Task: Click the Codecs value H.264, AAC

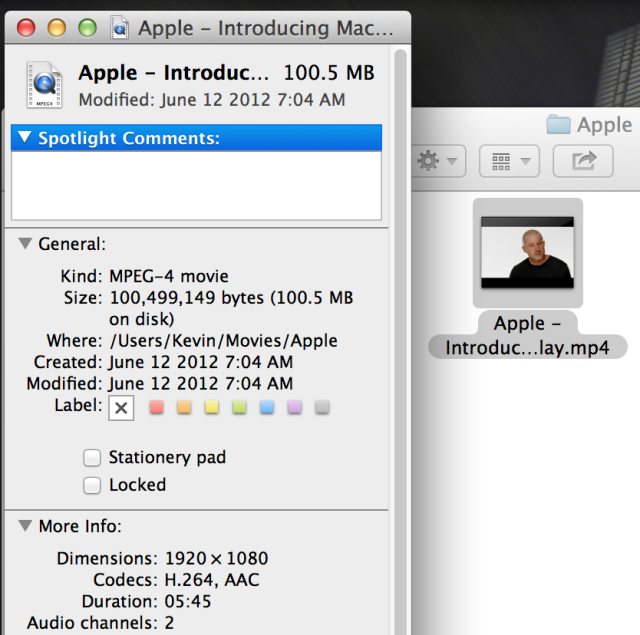Action: pos(212,580)
